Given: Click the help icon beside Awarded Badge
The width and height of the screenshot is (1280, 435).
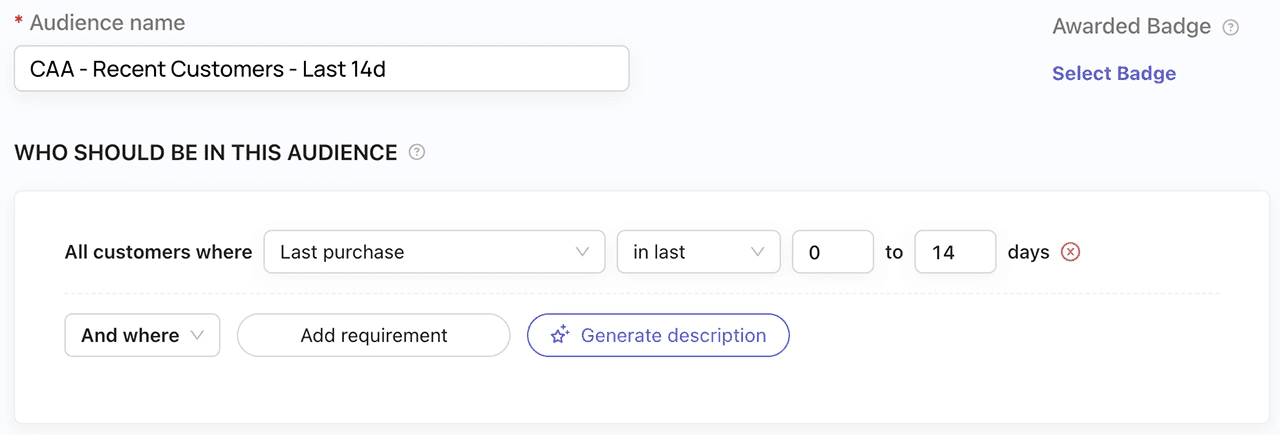Looking at the screenshot, I should [x=1231, y=28].
